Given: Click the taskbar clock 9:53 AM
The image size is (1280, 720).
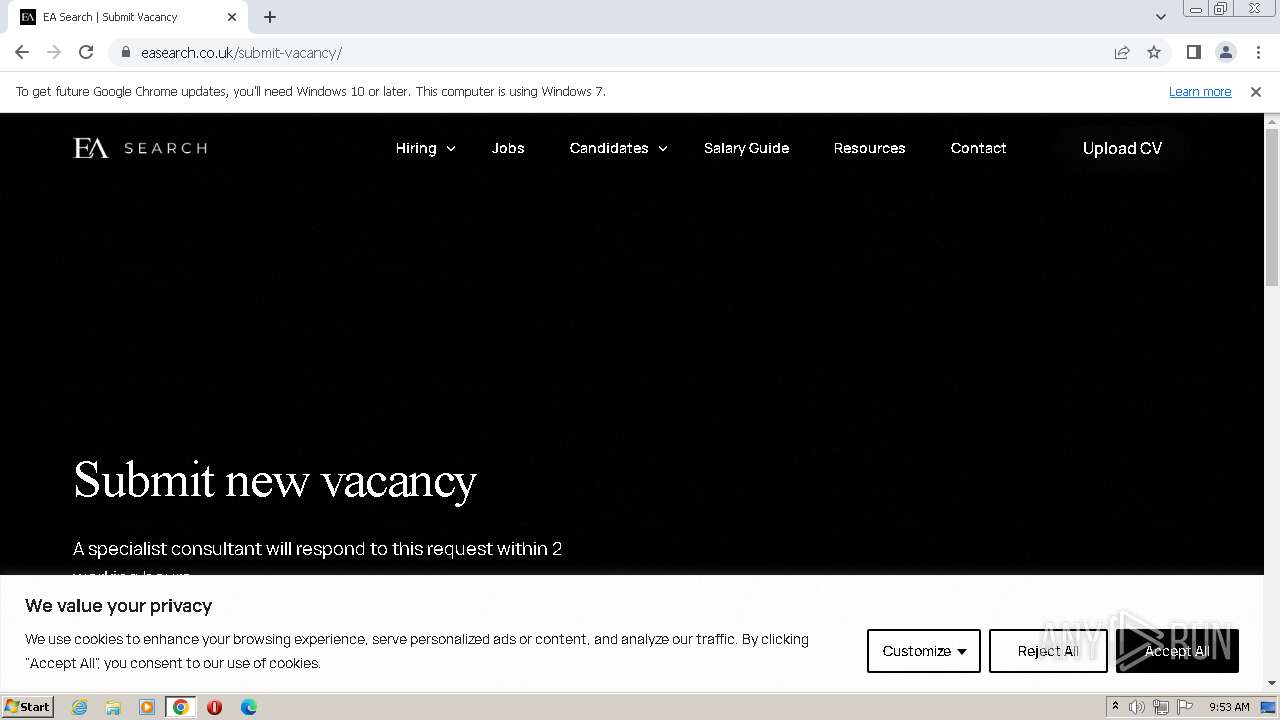Looking at the screenshot, I should click(1229, 707).
